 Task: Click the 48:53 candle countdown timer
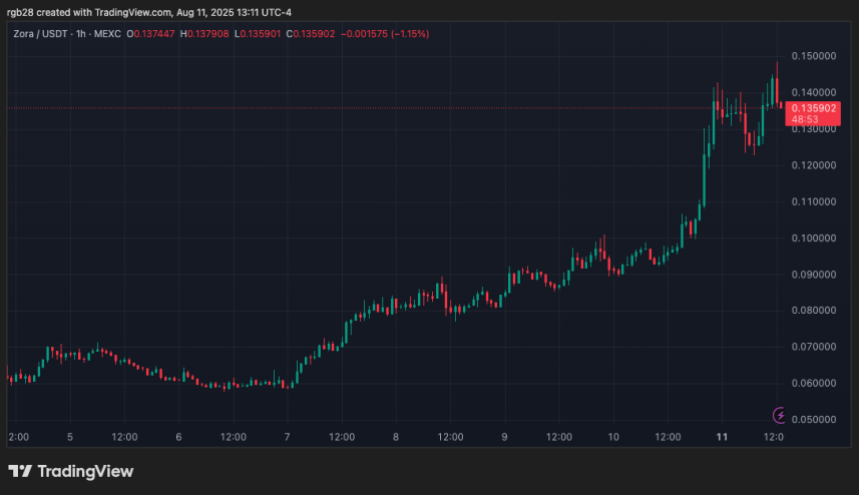point(806,119)
